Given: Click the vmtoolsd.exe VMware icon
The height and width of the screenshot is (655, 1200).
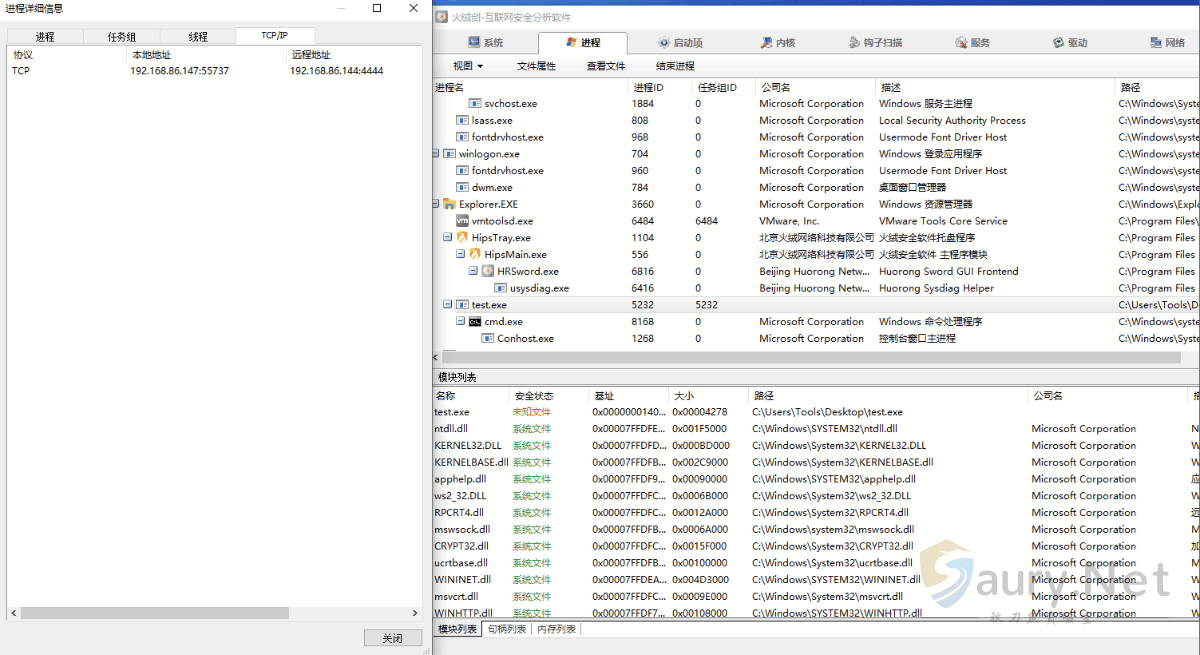Looking at the screenshot, I should [462, 221].
